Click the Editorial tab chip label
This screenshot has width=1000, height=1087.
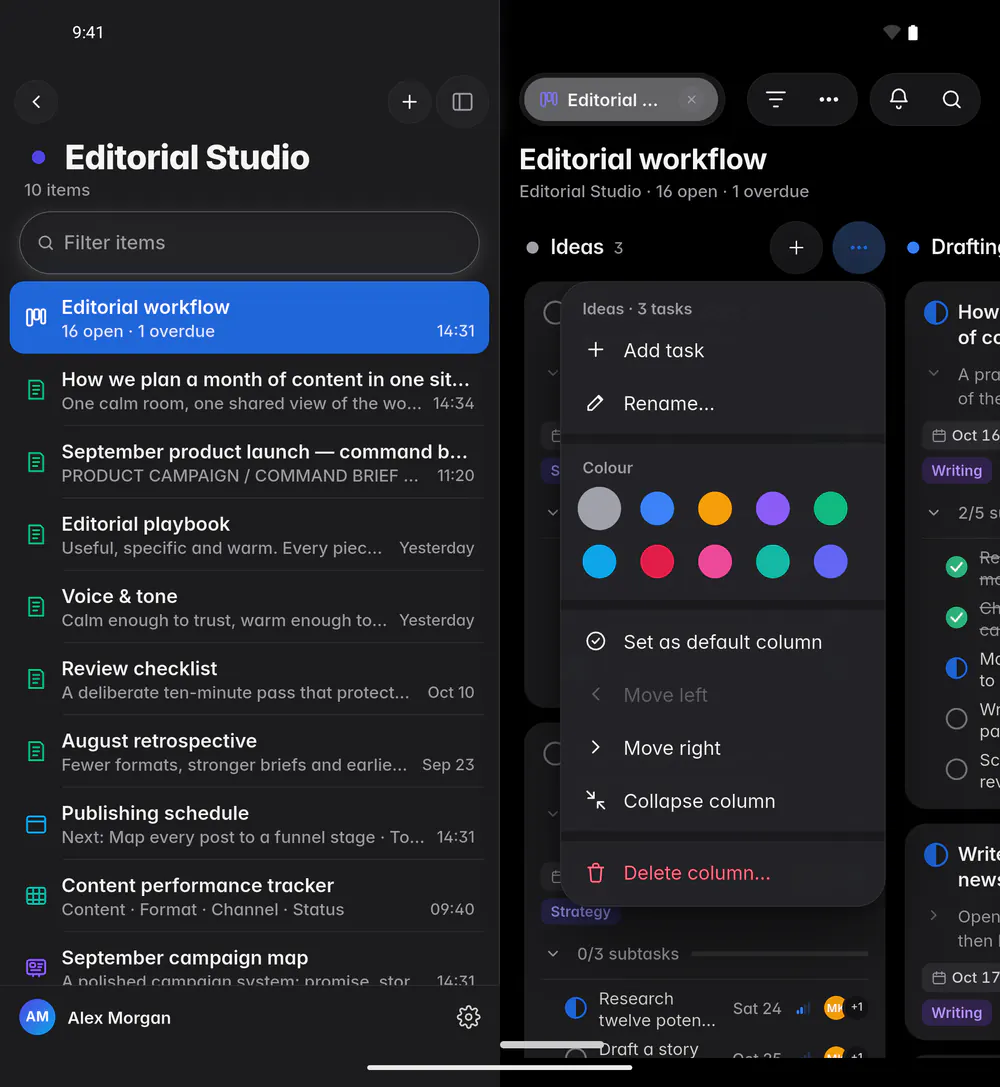click(612, 100)
